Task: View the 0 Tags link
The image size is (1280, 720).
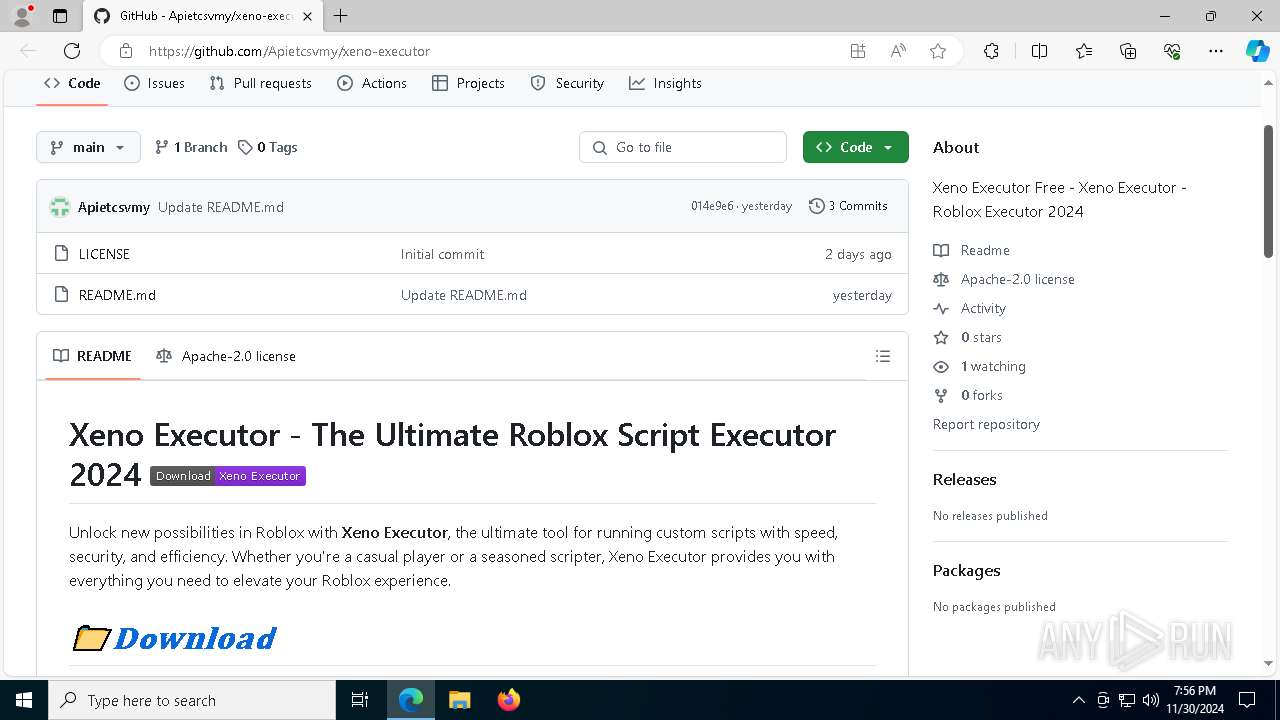Action: pos(268,147)
